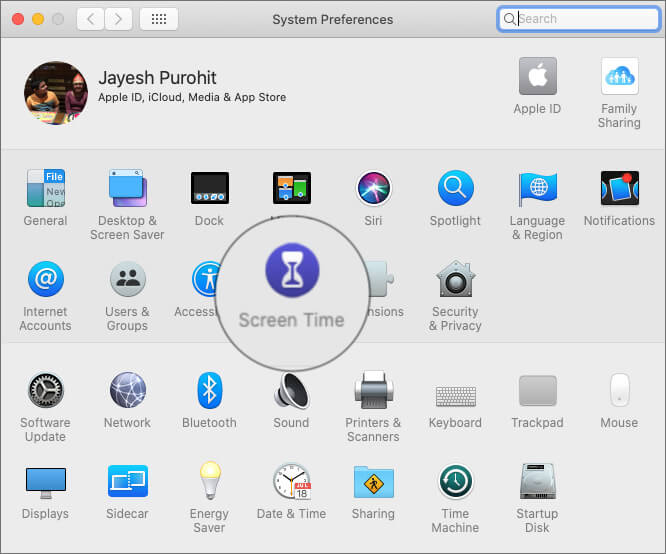Open Time Machine preferences
This screenshot has height=554, width=666.
point(455,481)
